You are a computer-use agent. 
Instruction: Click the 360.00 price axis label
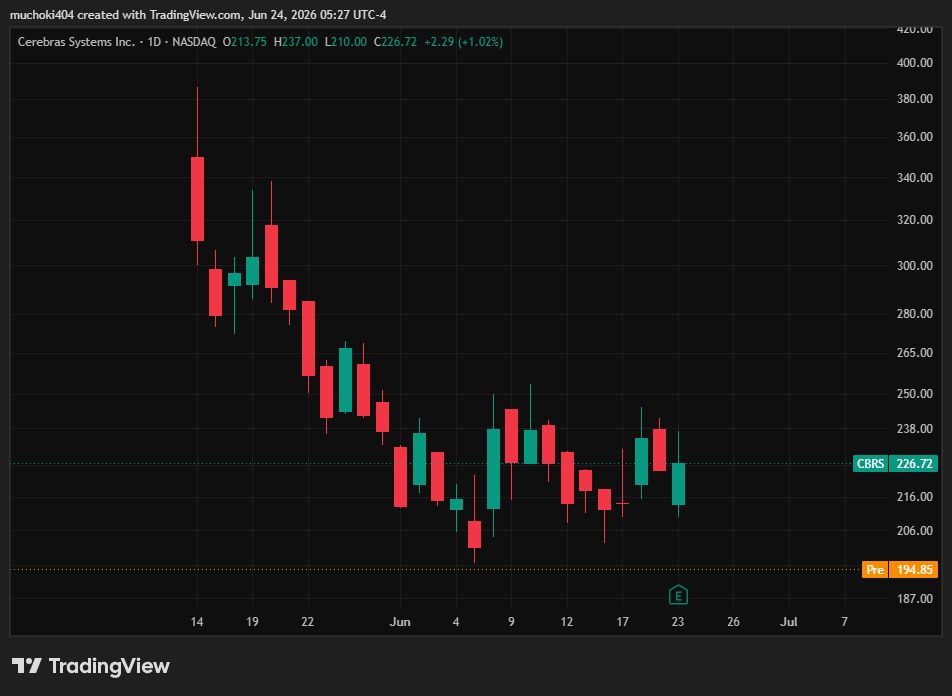point(914,137)
